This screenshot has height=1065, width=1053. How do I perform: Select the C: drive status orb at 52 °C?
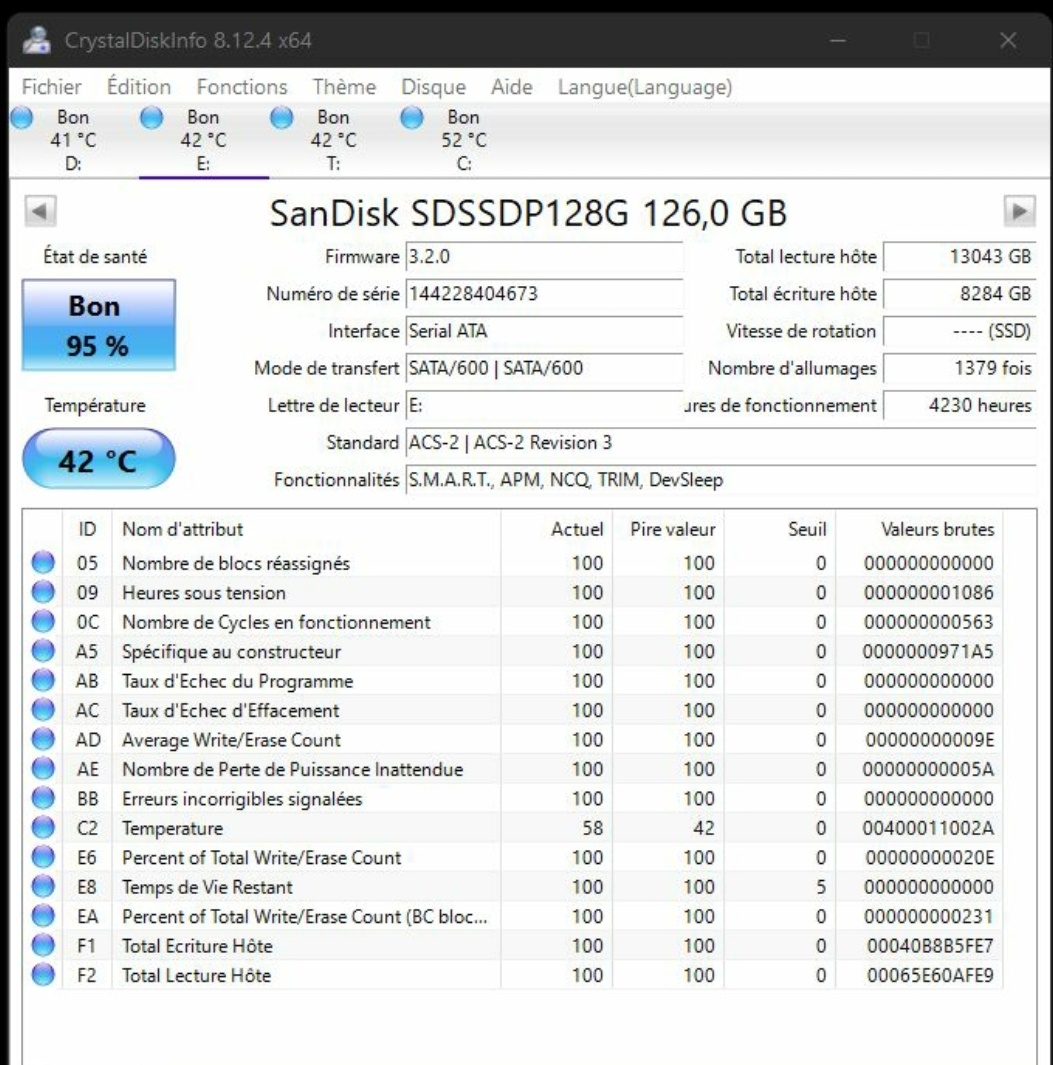point(412,118)
